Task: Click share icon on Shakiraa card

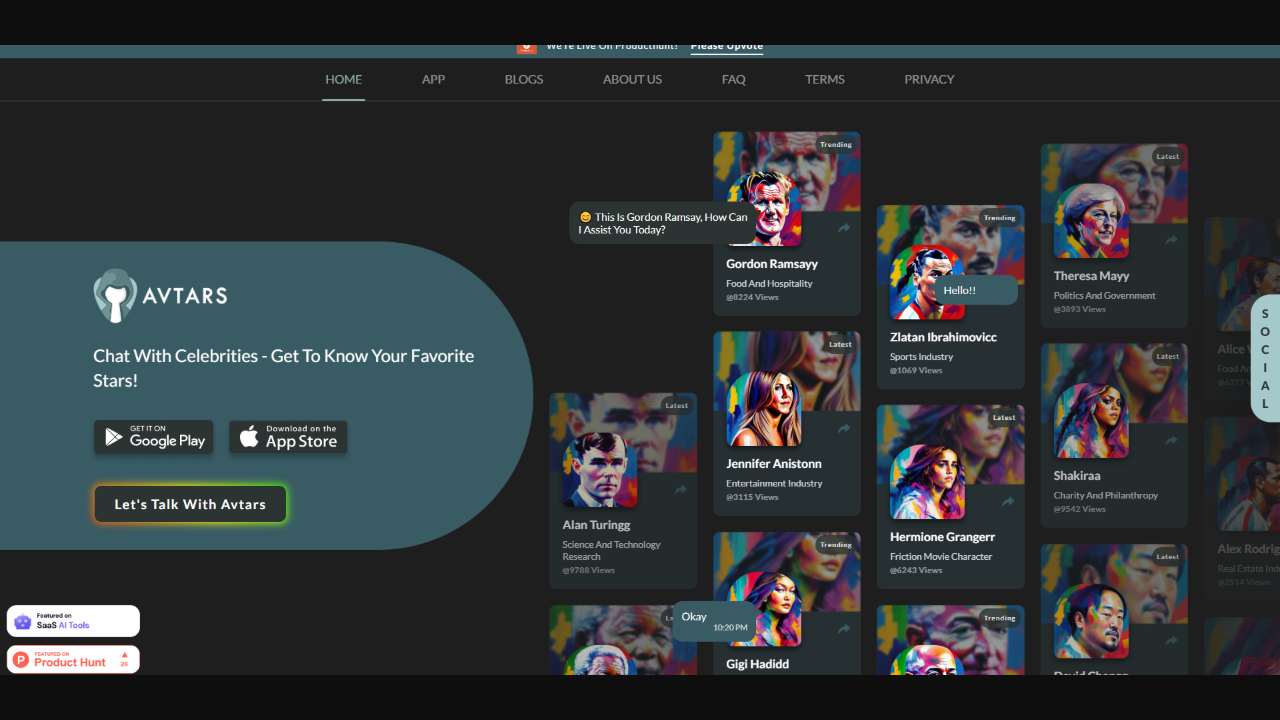Action: tap(1171, 440)
